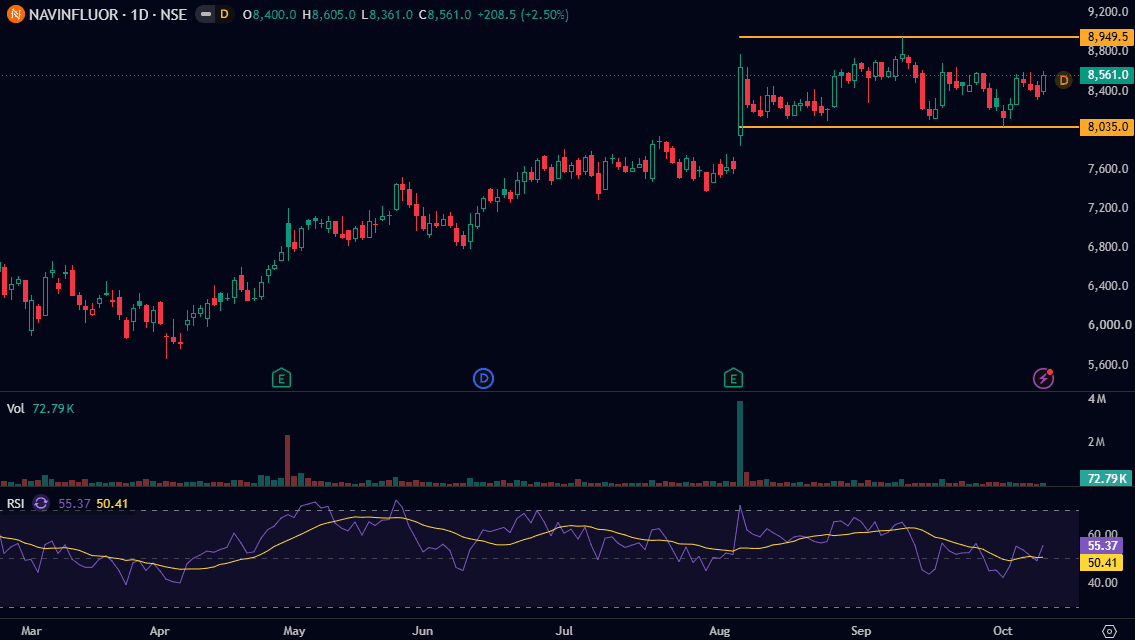Click the 9,200.0 price axis label

pos(1108,12)
